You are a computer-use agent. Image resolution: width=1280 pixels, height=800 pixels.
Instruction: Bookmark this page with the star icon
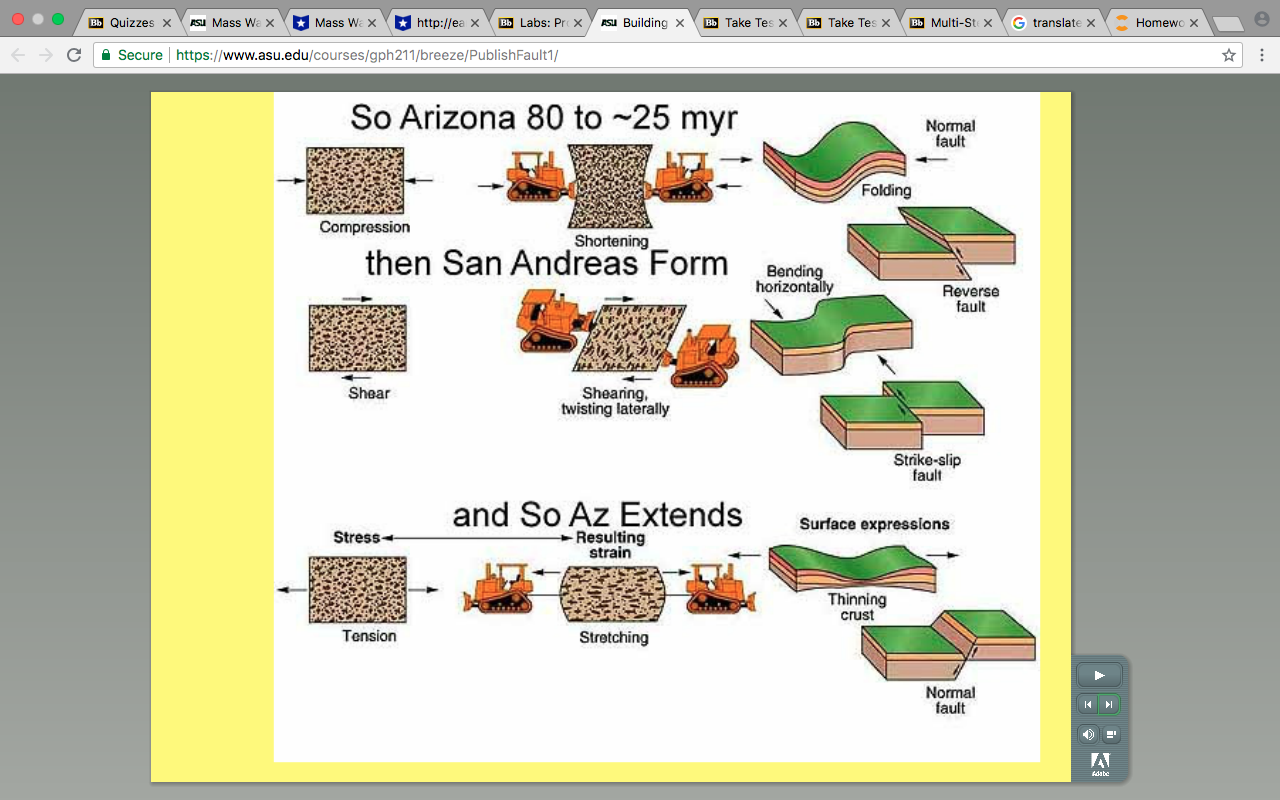1229,55
